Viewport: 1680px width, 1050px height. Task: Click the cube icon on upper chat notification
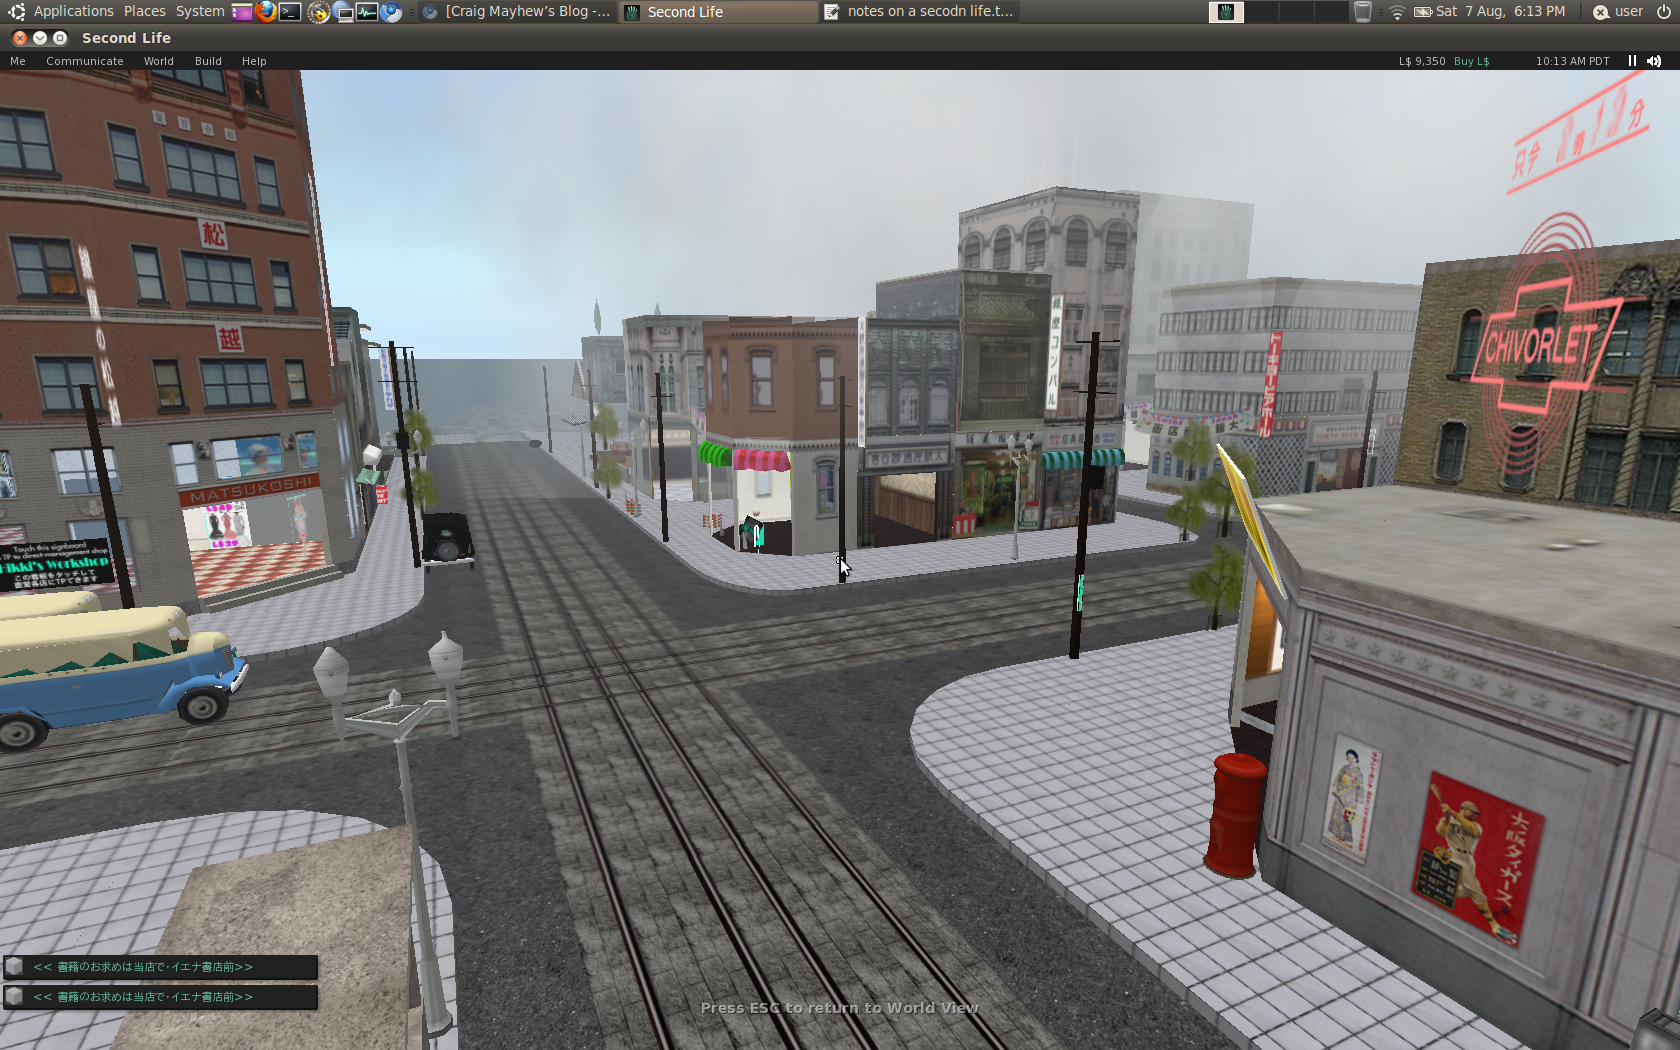(x=14, y=967)
